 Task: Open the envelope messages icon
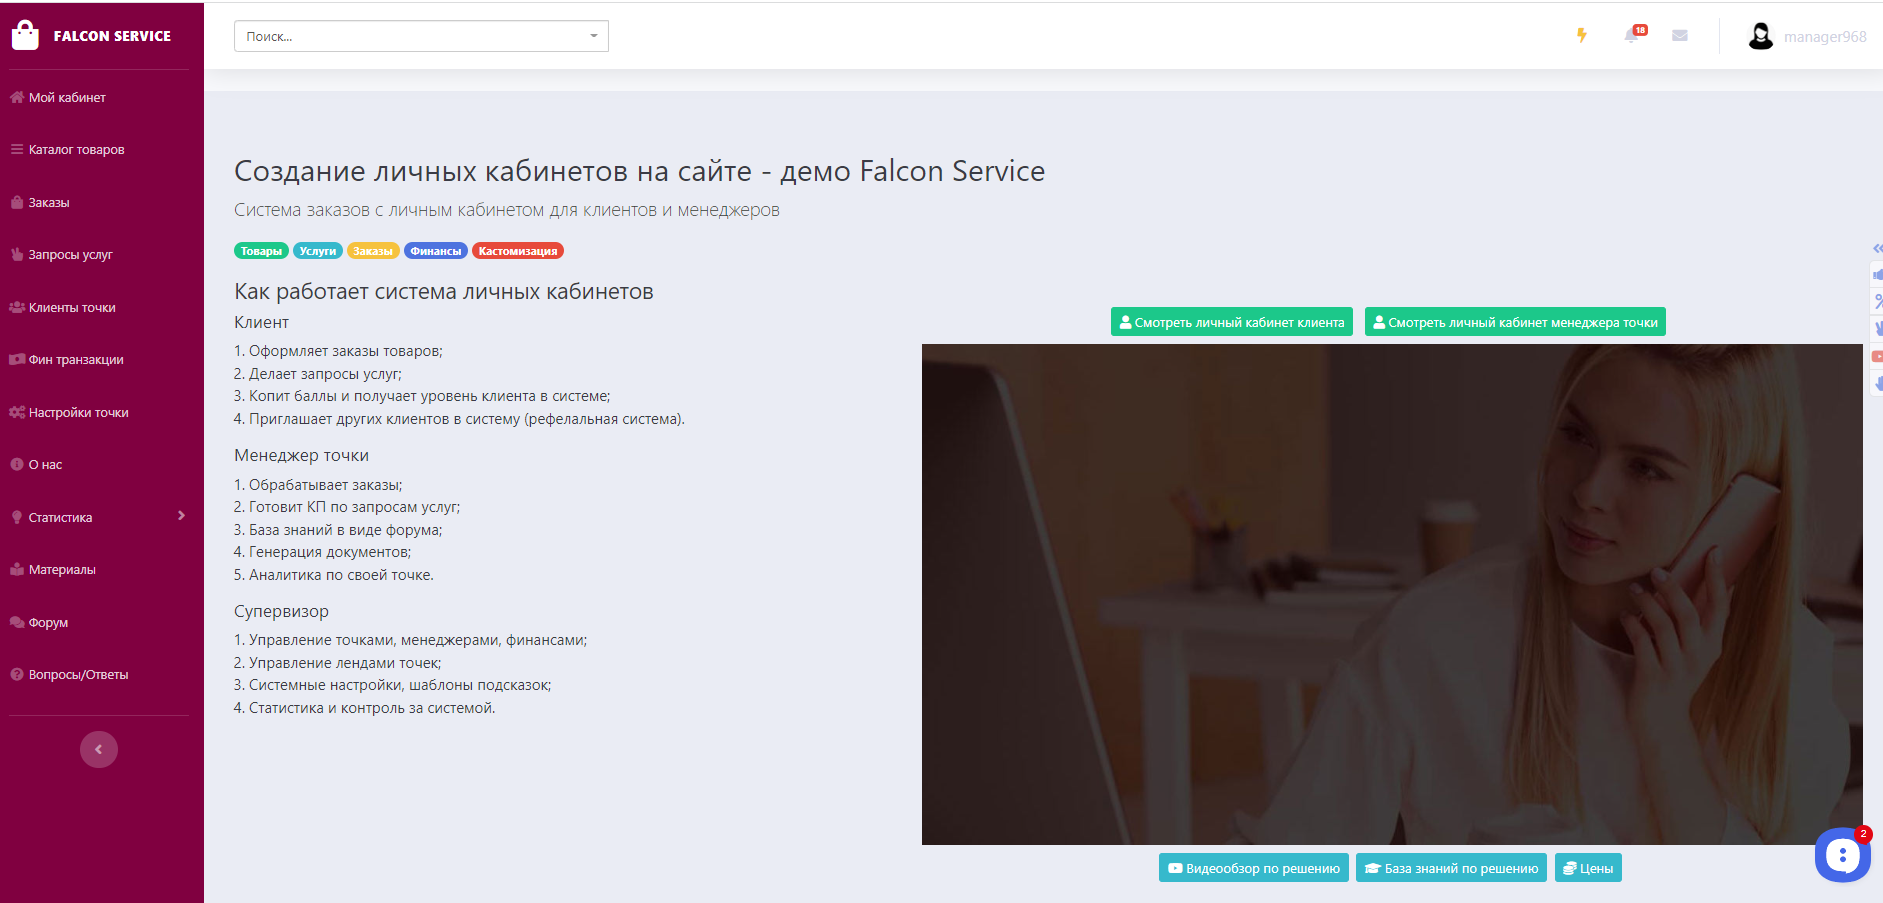coord(1680,36)
